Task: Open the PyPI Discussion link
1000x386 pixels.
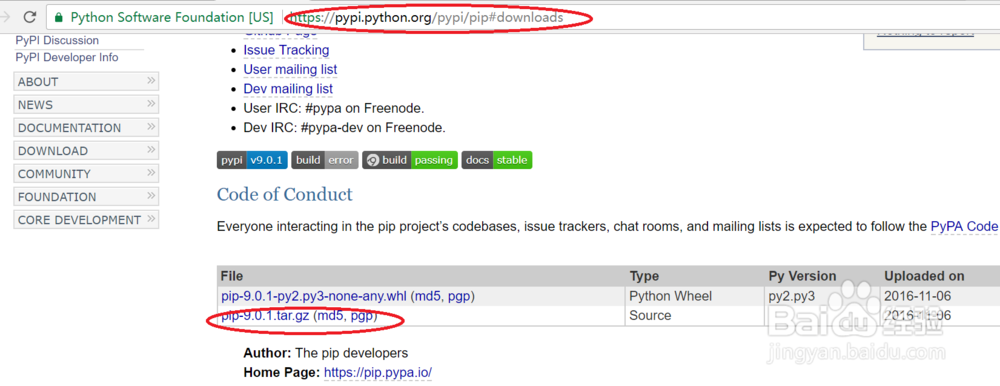Action: 57,40
